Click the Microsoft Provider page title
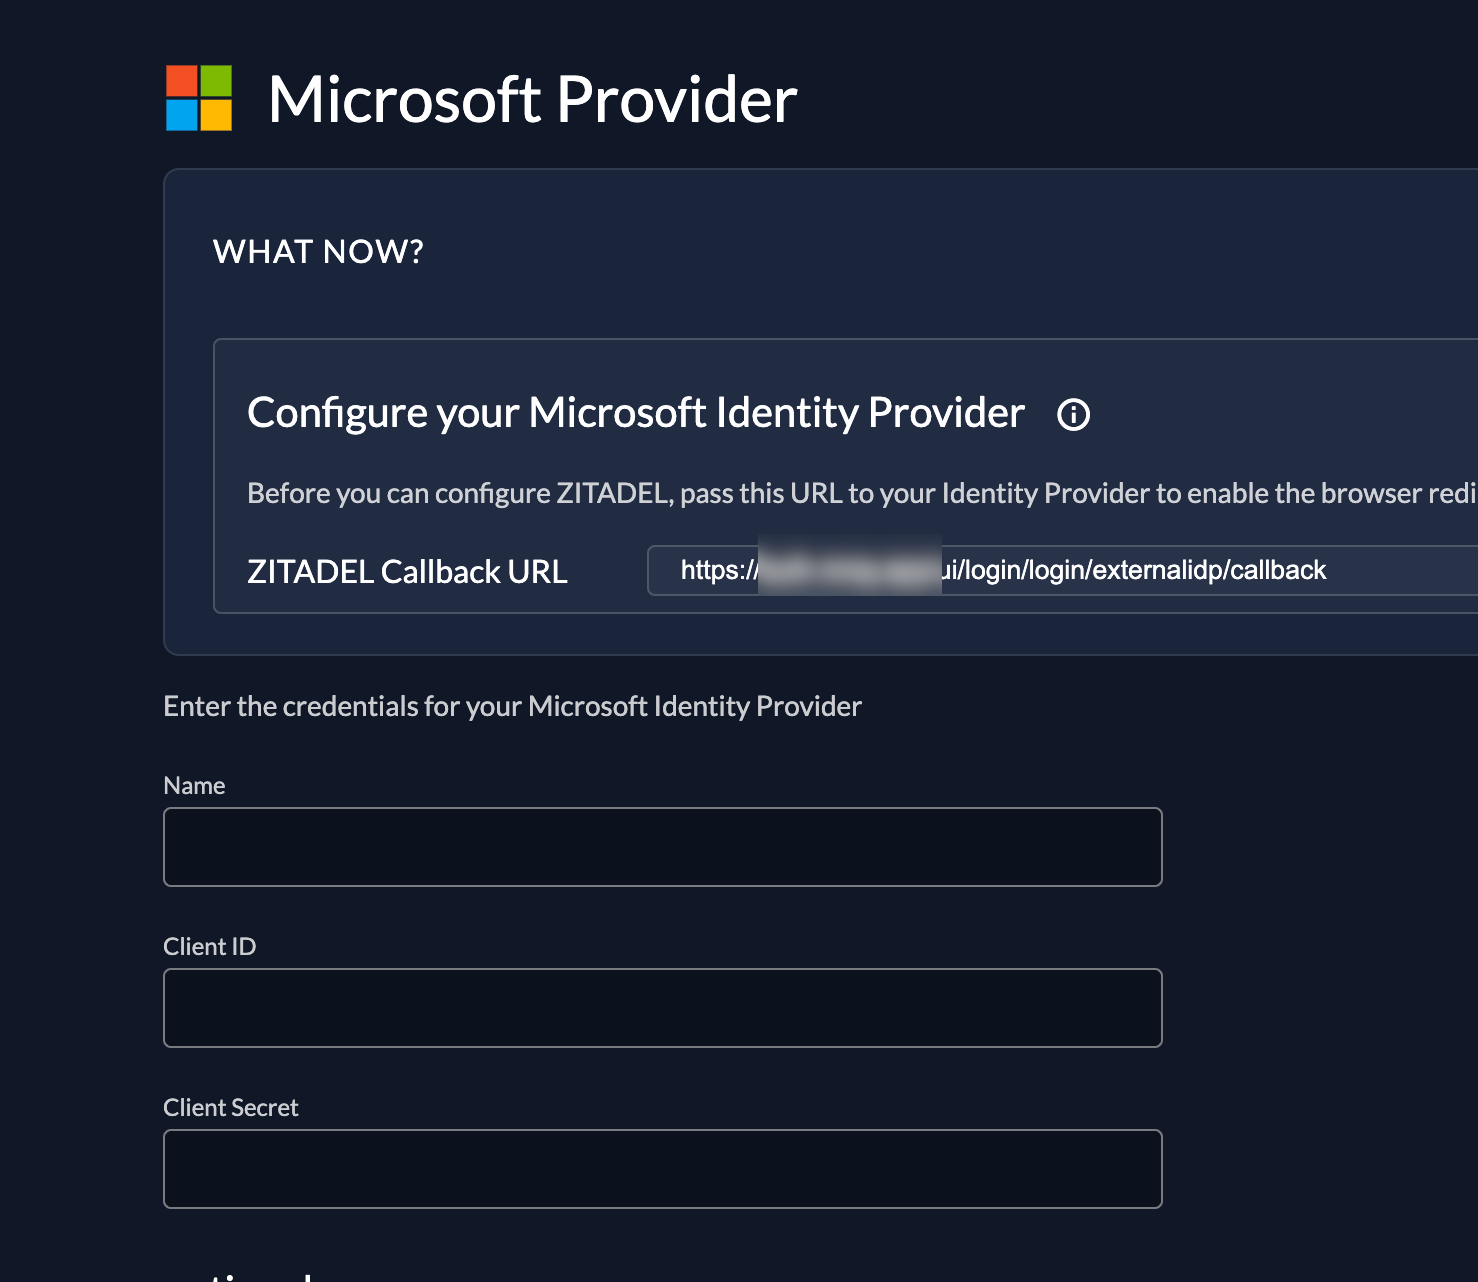1478x1282 pixels. [x=532, y=100]
